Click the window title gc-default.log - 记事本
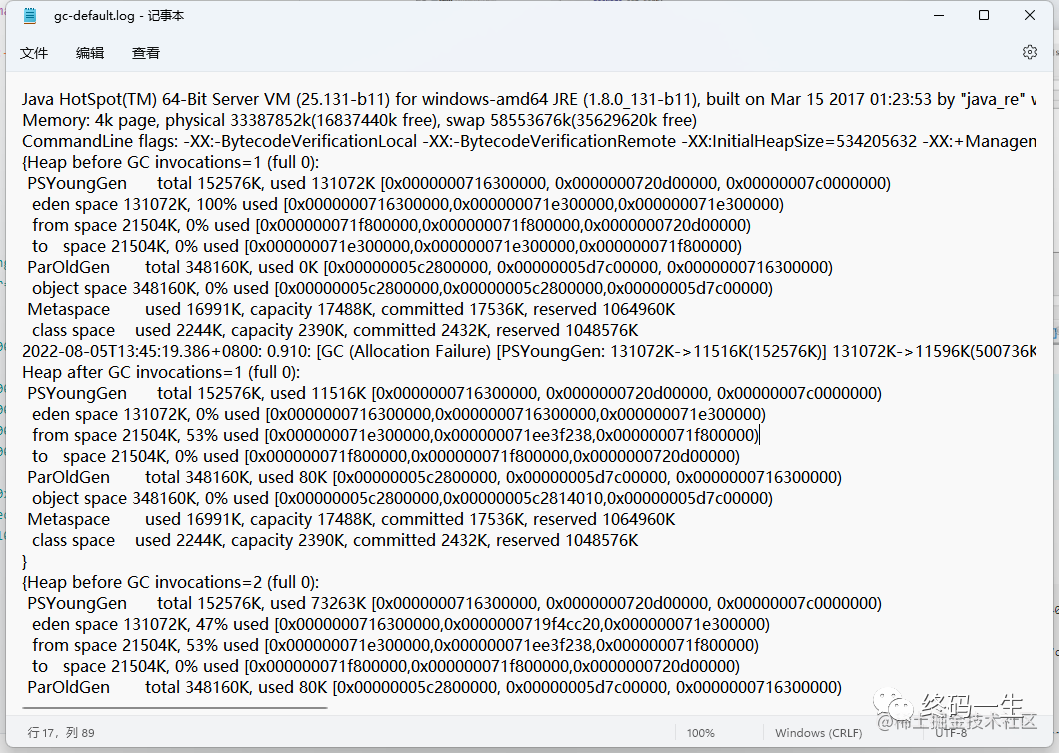Image resolution: width=1059 pixels, height=753 pixels. [x=119, y=16]
